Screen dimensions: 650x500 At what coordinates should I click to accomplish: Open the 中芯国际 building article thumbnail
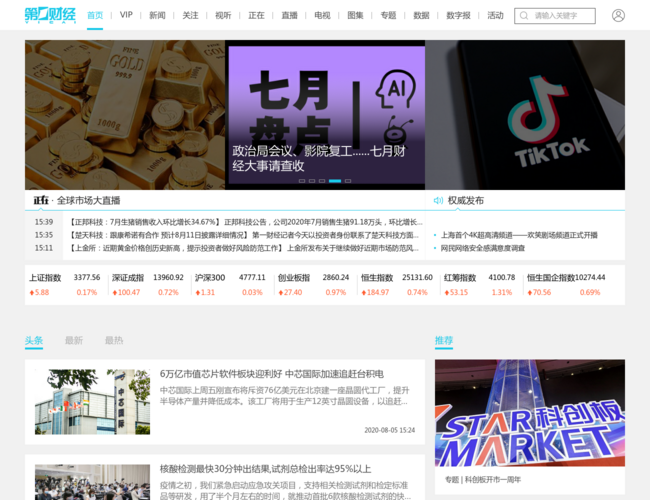(x=92, y=402)
